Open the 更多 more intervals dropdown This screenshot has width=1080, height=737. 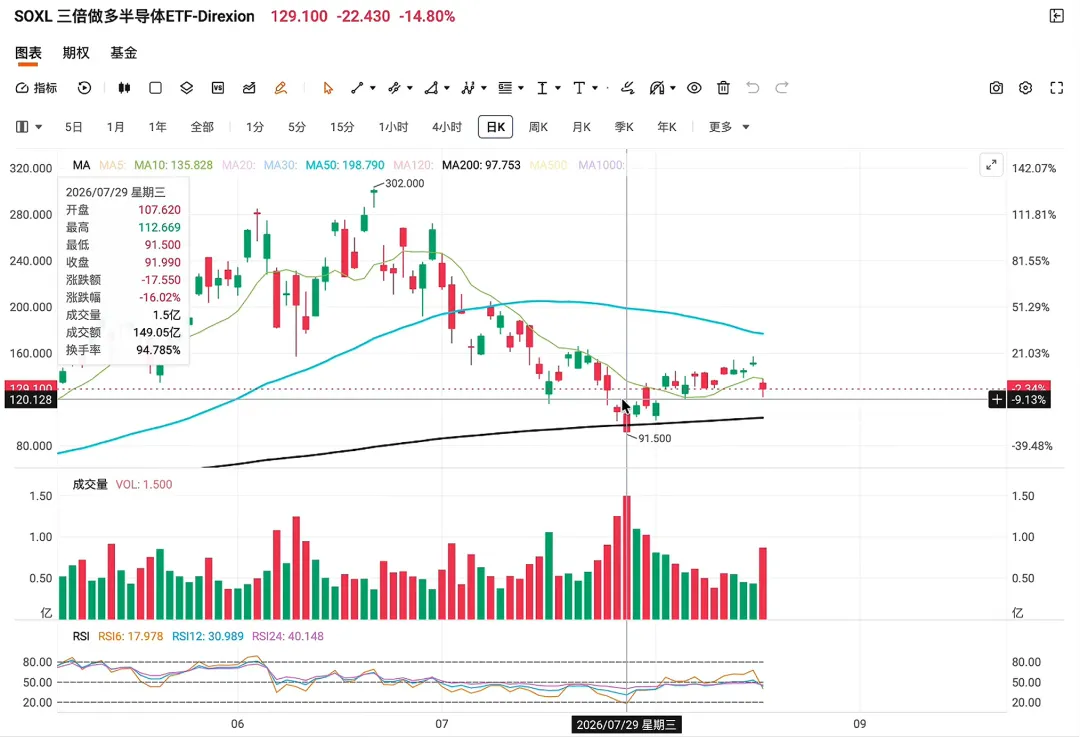(x=729, y=127)
